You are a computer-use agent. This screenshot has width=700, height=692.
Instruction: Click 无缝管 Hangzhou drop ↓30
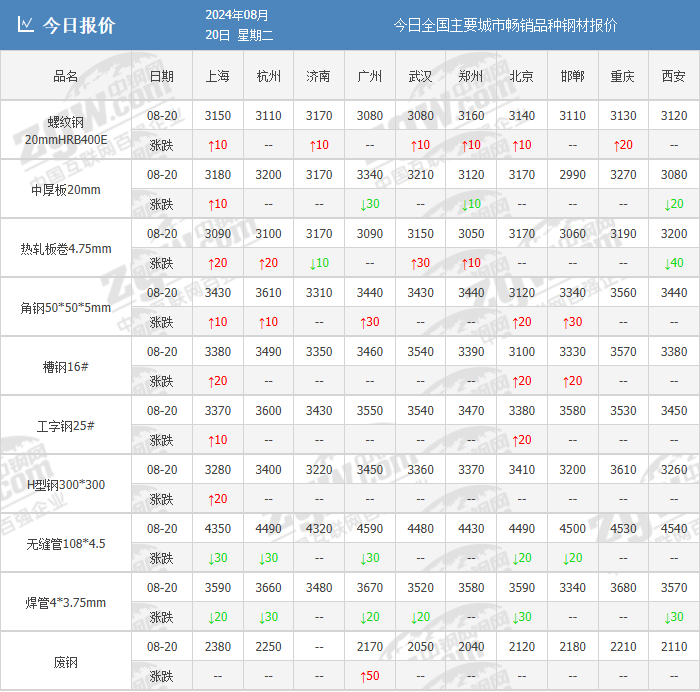(268, 558)
